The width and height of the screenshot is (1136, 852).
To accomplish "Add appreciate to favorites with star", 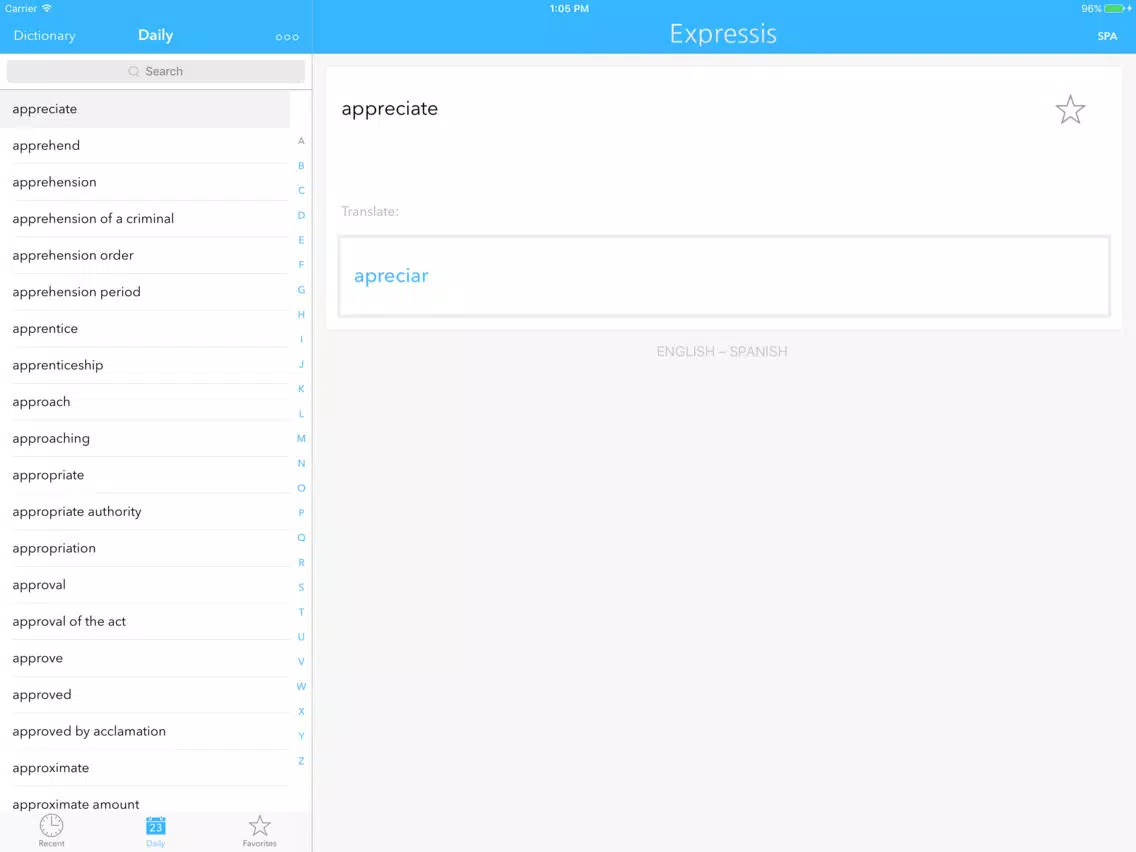I will (1070, 110).
